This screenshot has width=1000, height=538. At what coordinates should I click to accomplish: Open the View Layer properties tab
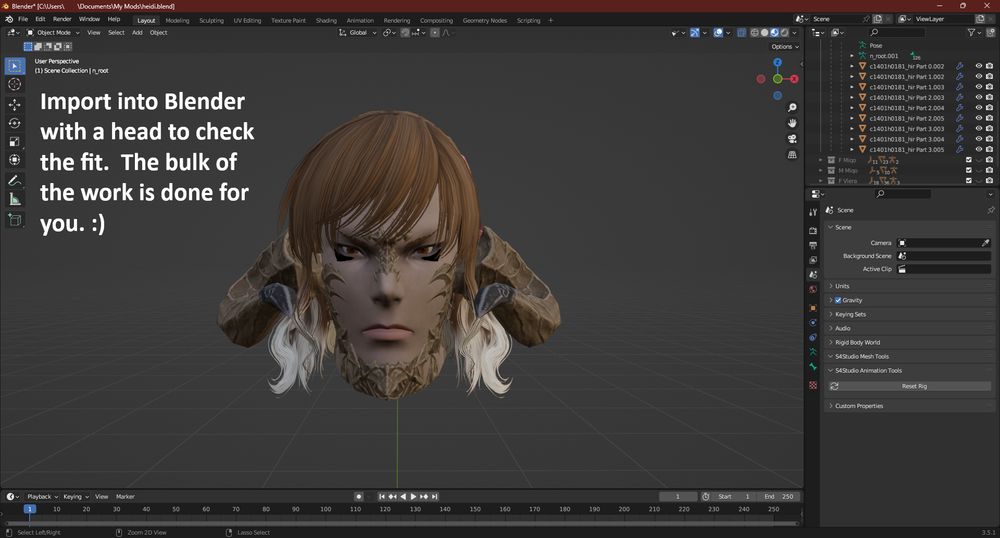click(x=812, y=260)
